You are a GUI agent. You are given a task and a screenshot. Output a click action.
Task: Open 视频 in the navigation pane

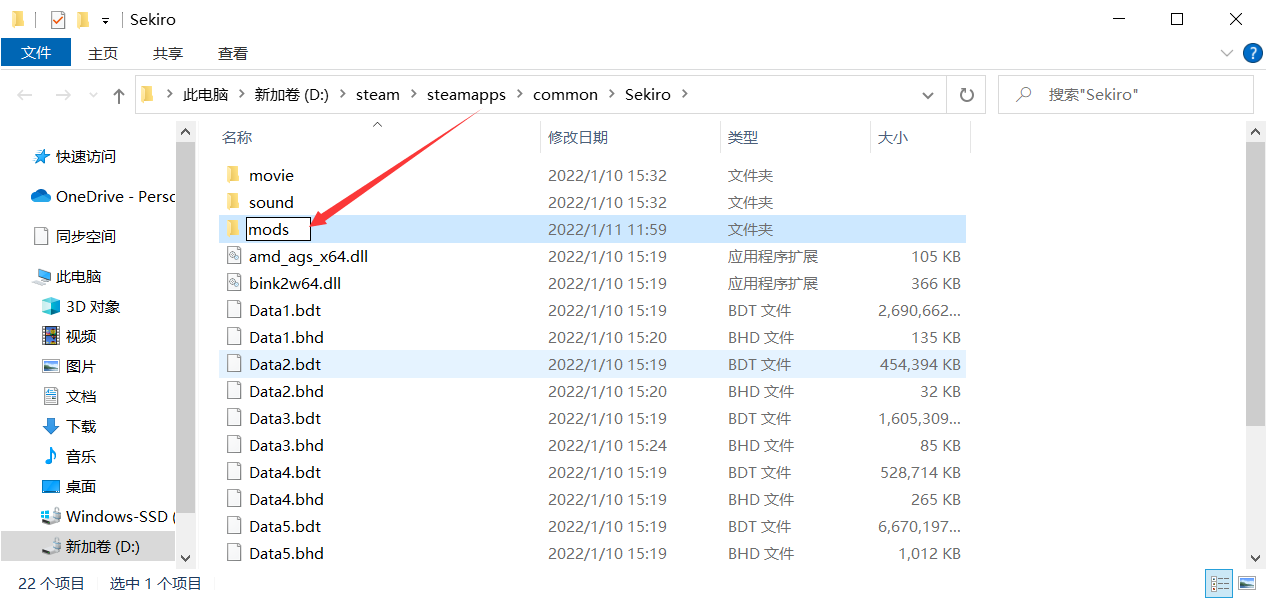(81, 336)
